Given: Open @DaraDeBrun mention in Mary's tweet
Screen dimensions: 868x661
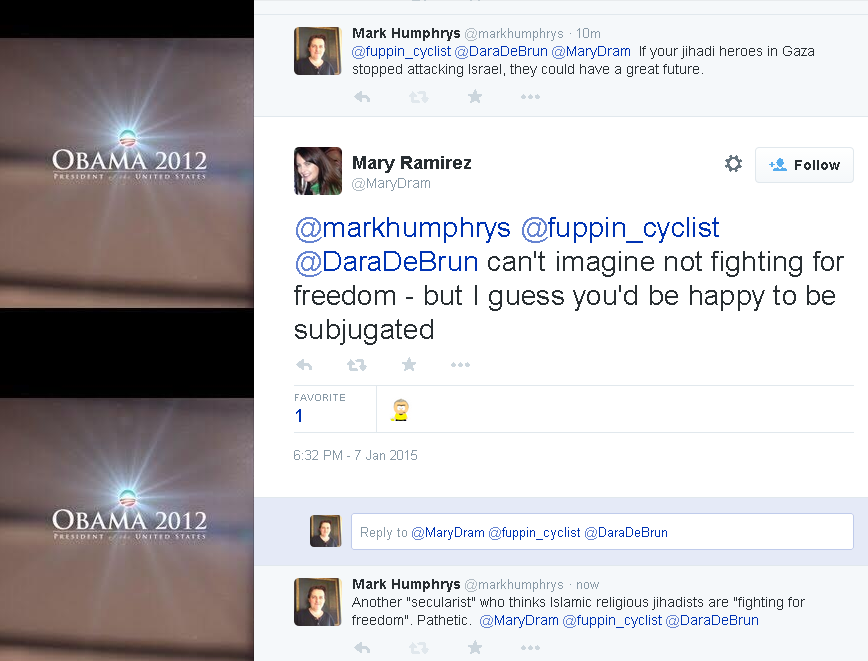Looking at the screenshot, I should point(385,263).
